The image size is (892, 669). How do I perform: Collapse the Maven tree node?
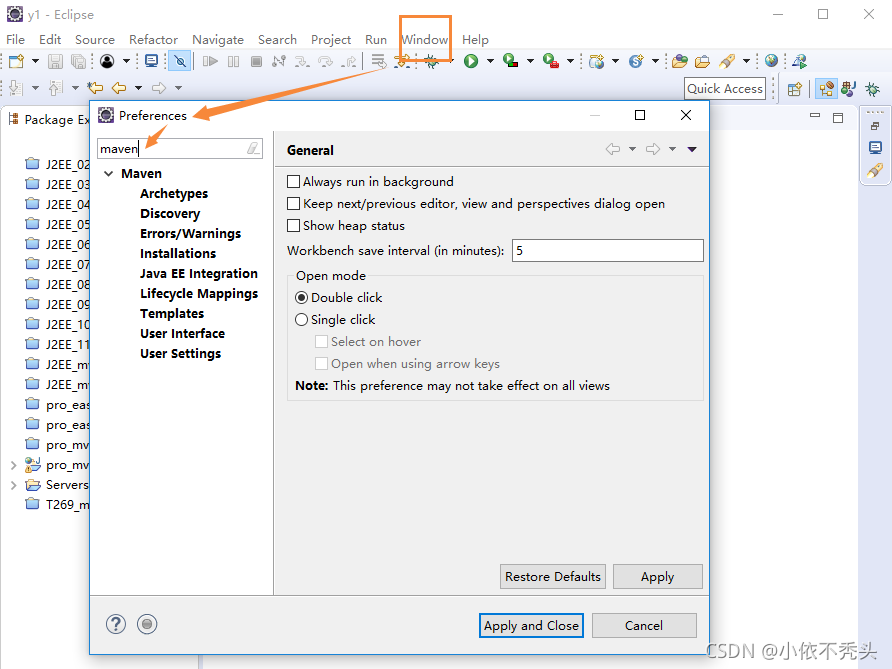pyautogui.click(x=109, y=174)
